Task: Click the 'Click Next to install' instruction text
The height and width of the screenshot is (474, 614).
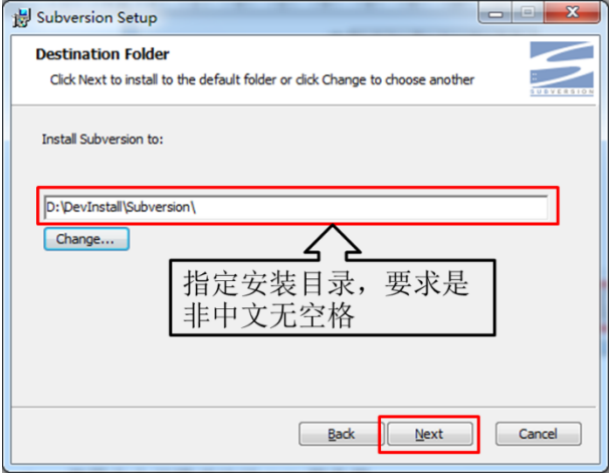Action: (x=262, y=80)
